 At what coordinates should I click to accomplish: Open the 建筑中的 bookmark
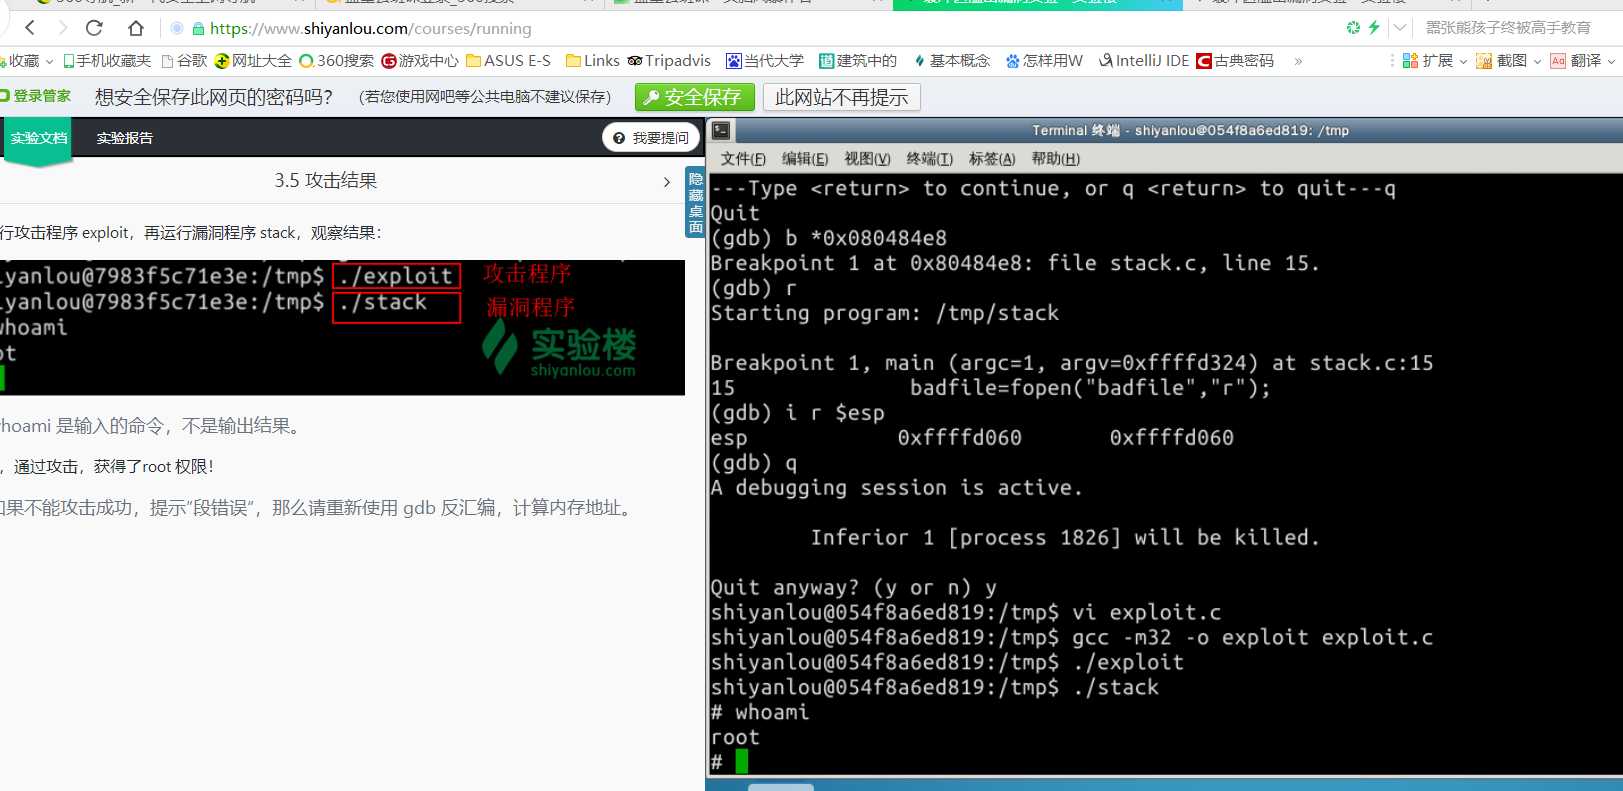(x=858, y=61)
